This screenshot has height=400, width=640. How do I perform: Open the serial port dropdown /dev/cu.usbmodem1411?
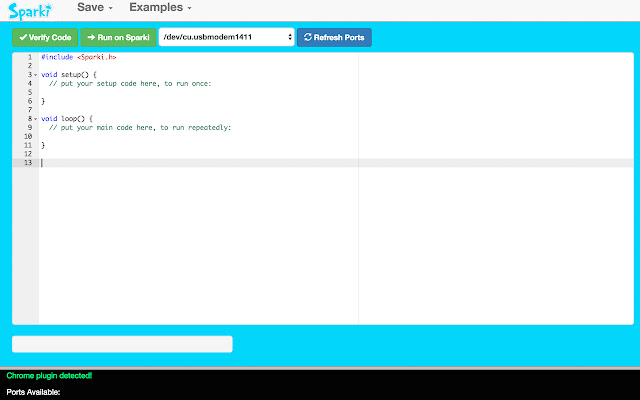click(227, 37)
